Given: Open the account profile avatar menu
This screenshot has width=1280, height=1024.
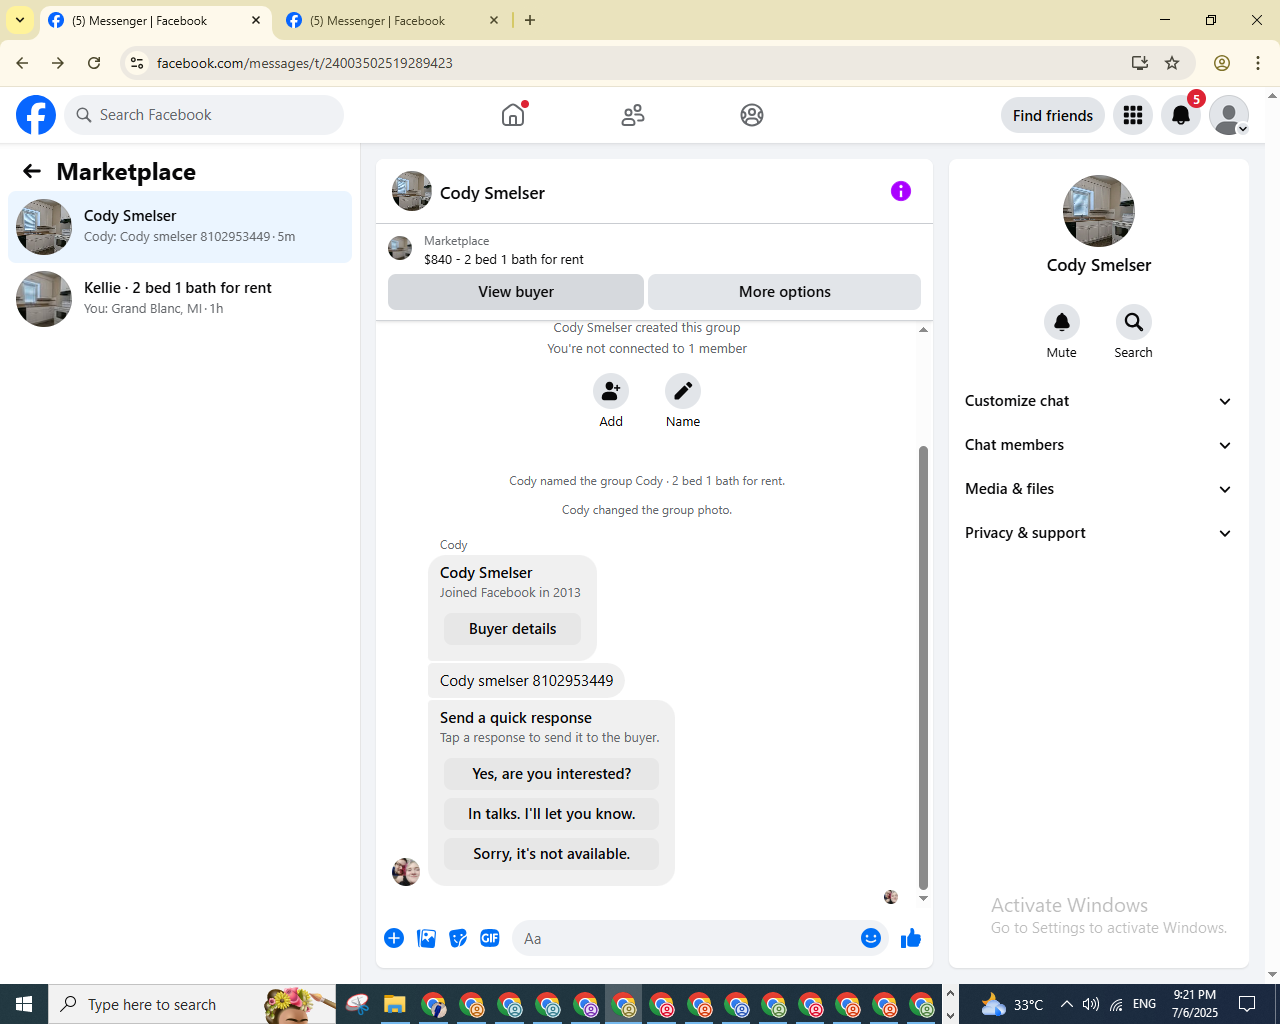Looking at the screenshot, I should click(x=1229, y=115).
